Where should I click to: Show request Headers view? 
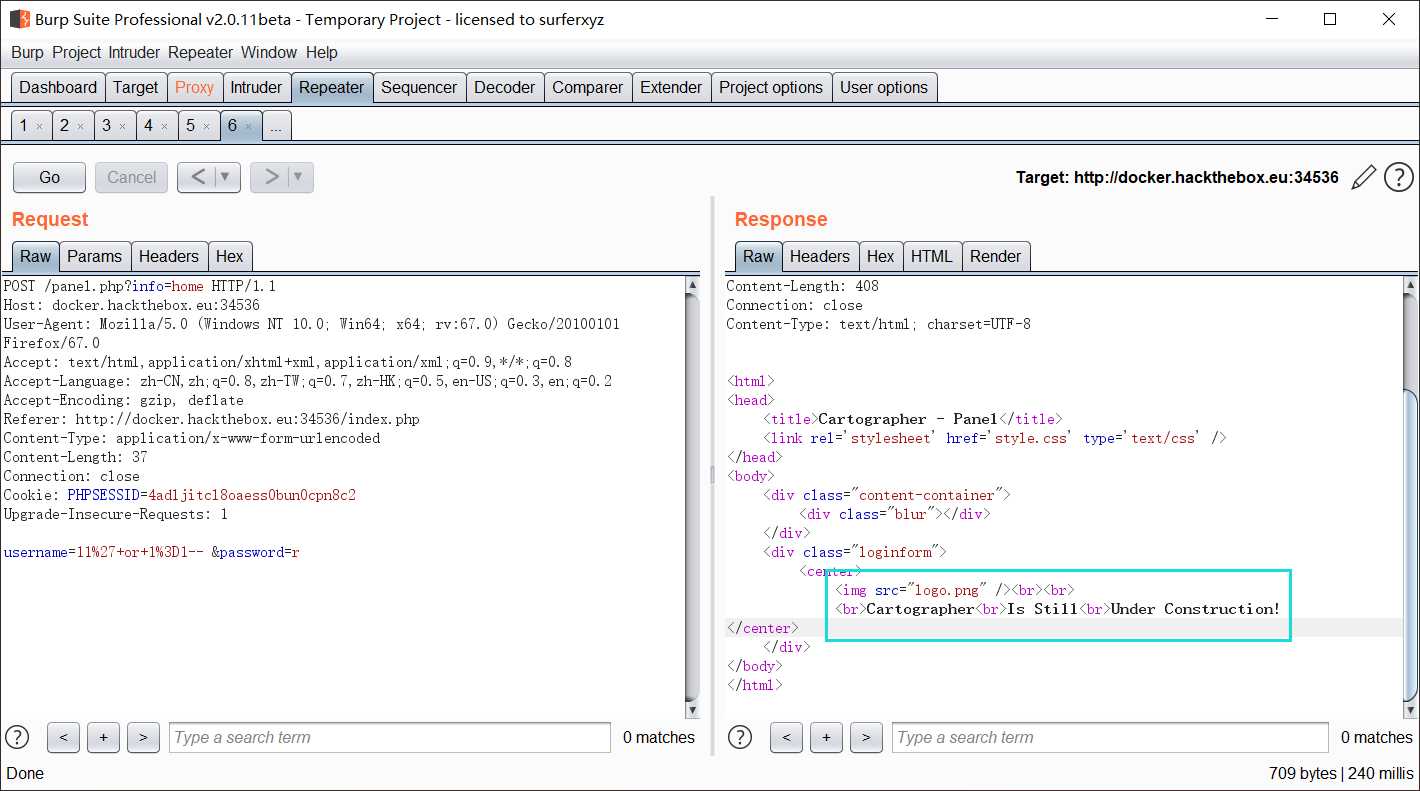(169, 256)
